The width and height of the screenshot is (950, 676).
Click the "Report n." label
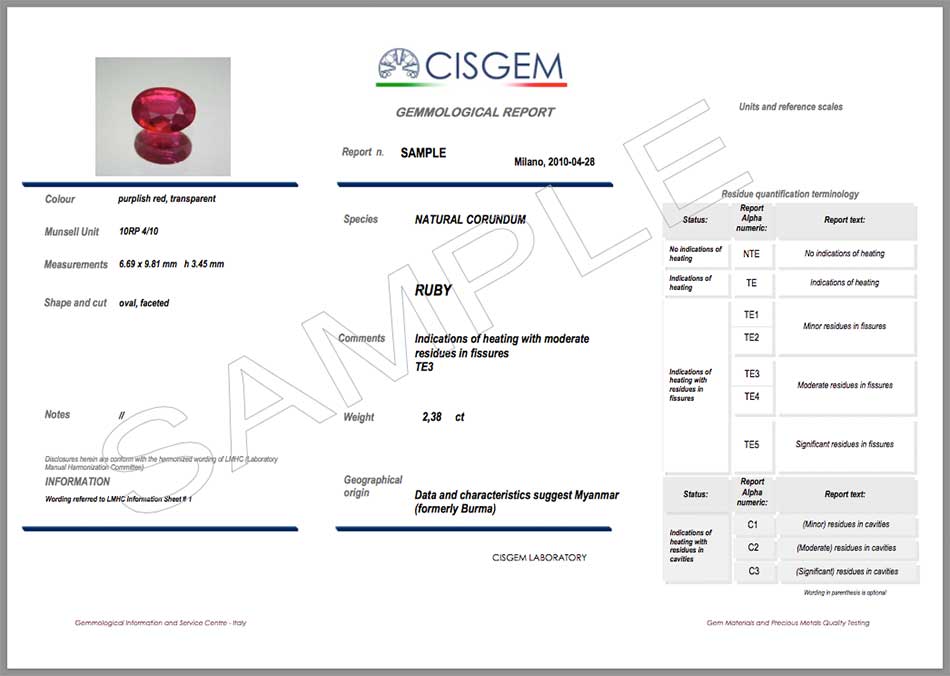(363, 152)
